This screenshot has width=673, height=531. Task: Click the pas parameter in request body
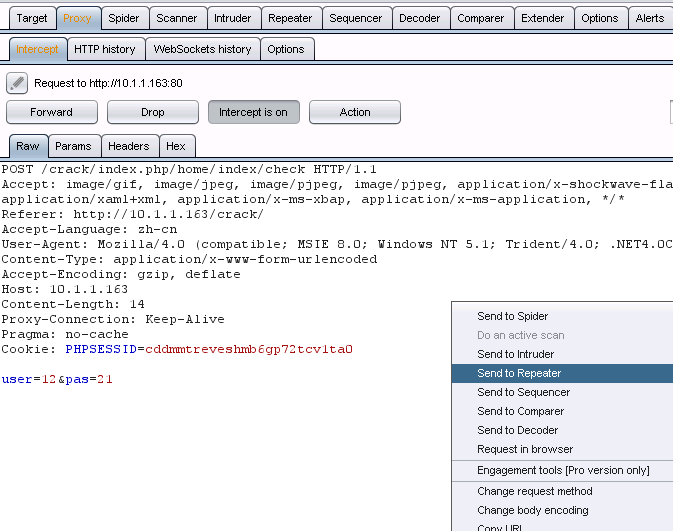tap(77, 379)
